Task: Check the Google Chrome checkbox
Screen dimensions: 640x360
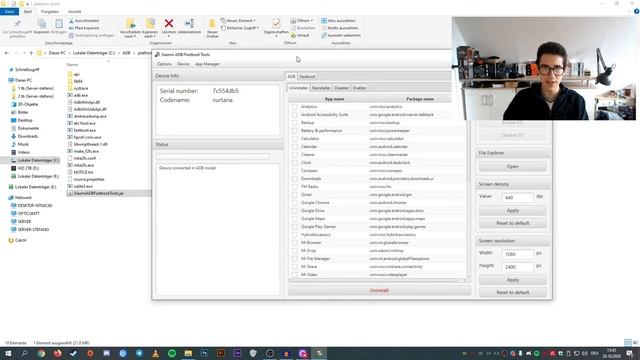Action: pyautogui.click(x=294, y=203)
